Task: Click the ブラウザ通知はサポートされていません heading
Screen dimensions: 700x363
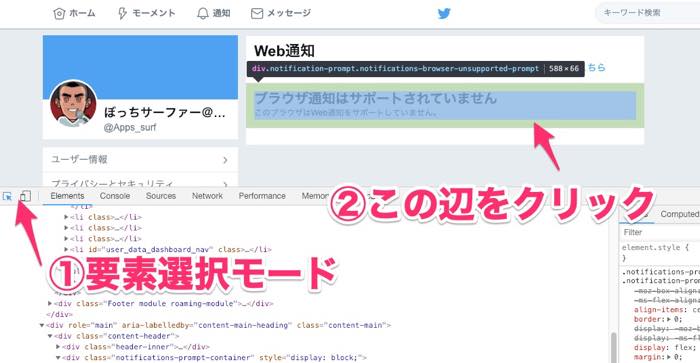Action: [x=375, y=98]
